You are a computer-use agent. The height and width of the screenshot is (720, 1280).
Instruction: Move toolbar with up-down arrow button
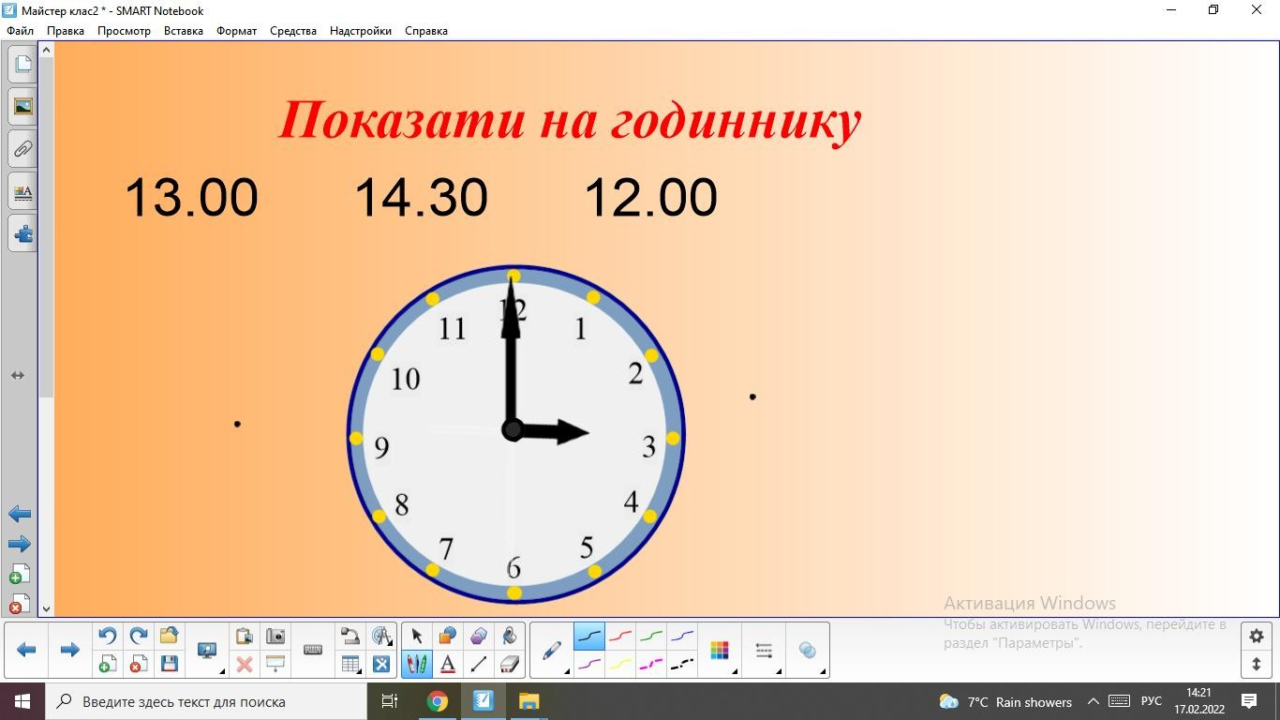pos(1257,664)
